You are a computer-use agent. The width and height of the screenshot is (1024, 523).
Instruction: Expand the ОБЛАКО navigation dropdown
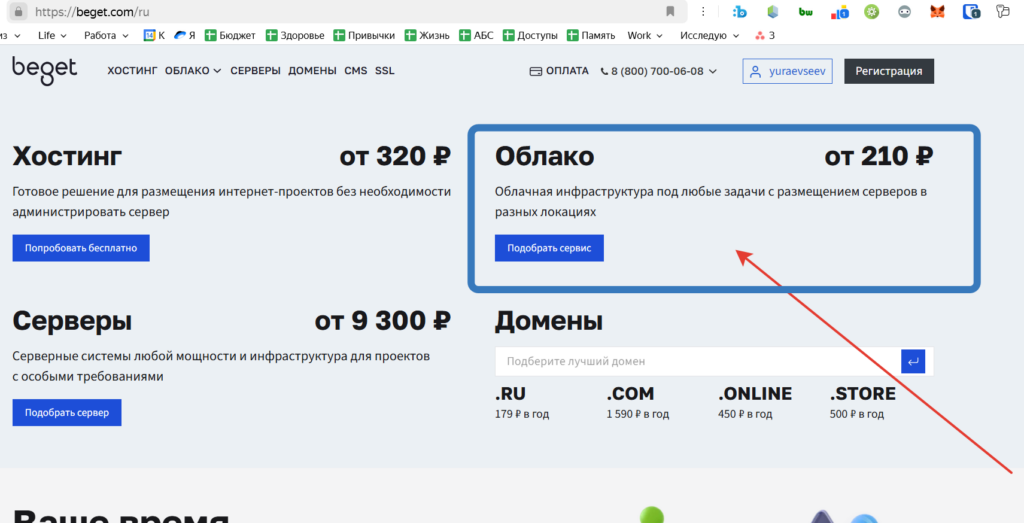(x=192, y=71)
